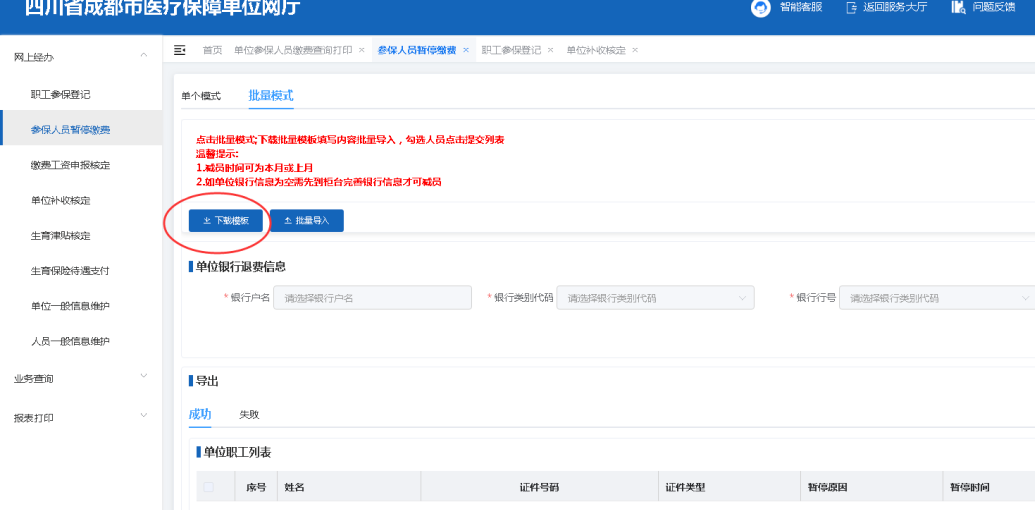Open the 成功 export tab
This screenshot has height=510, width=1035.
[x=200, y=414]
